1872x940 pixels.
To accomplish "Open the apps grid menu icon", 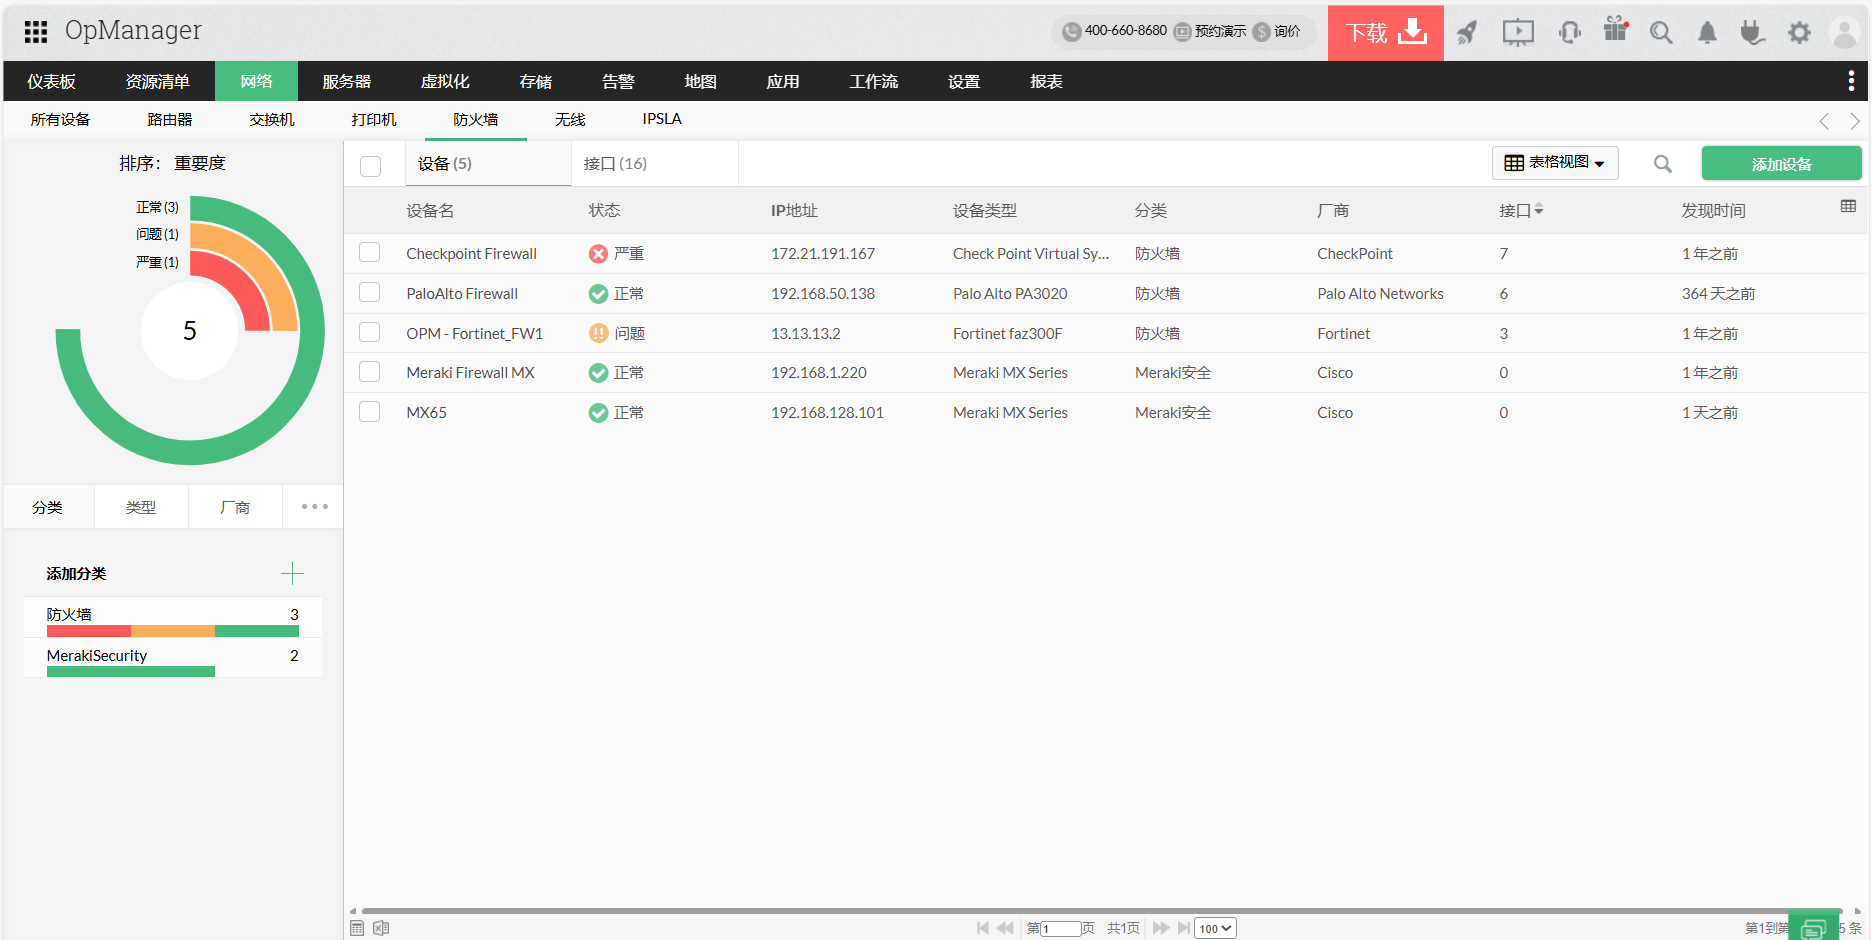I will coord(36,32).
